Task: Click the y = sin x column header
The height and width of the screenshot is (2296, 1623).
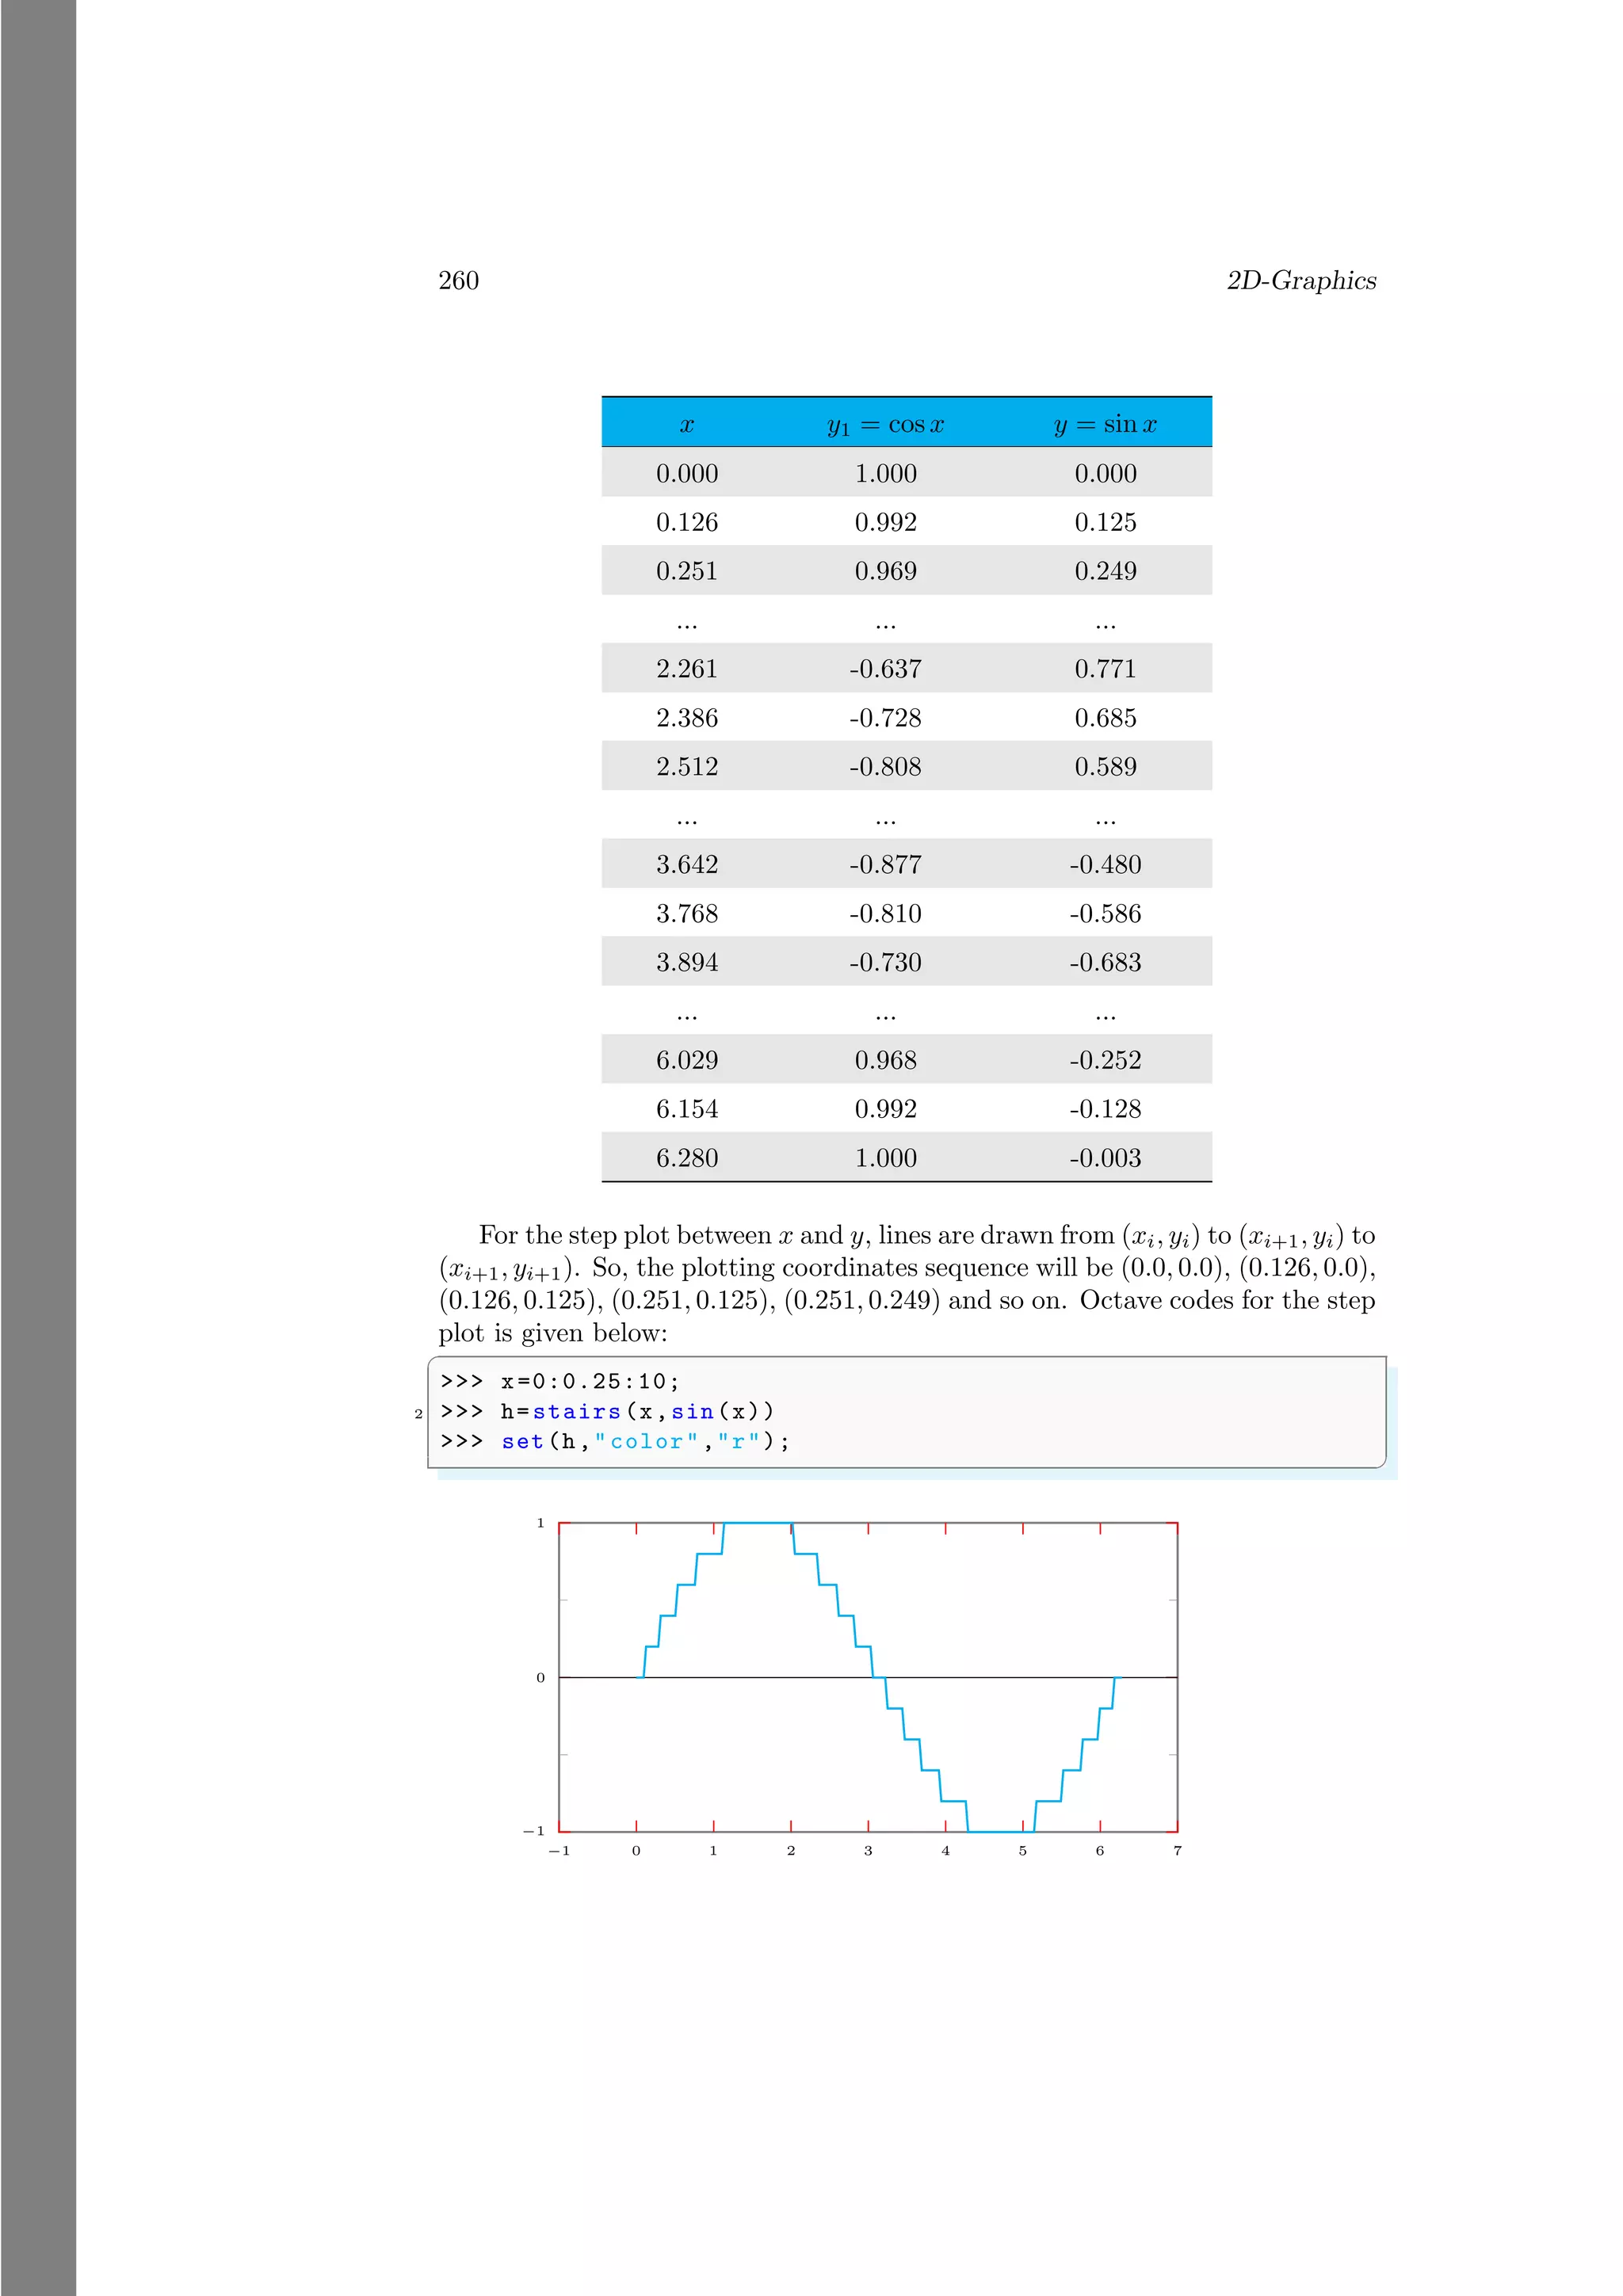Action: (x=1105, y=425)
